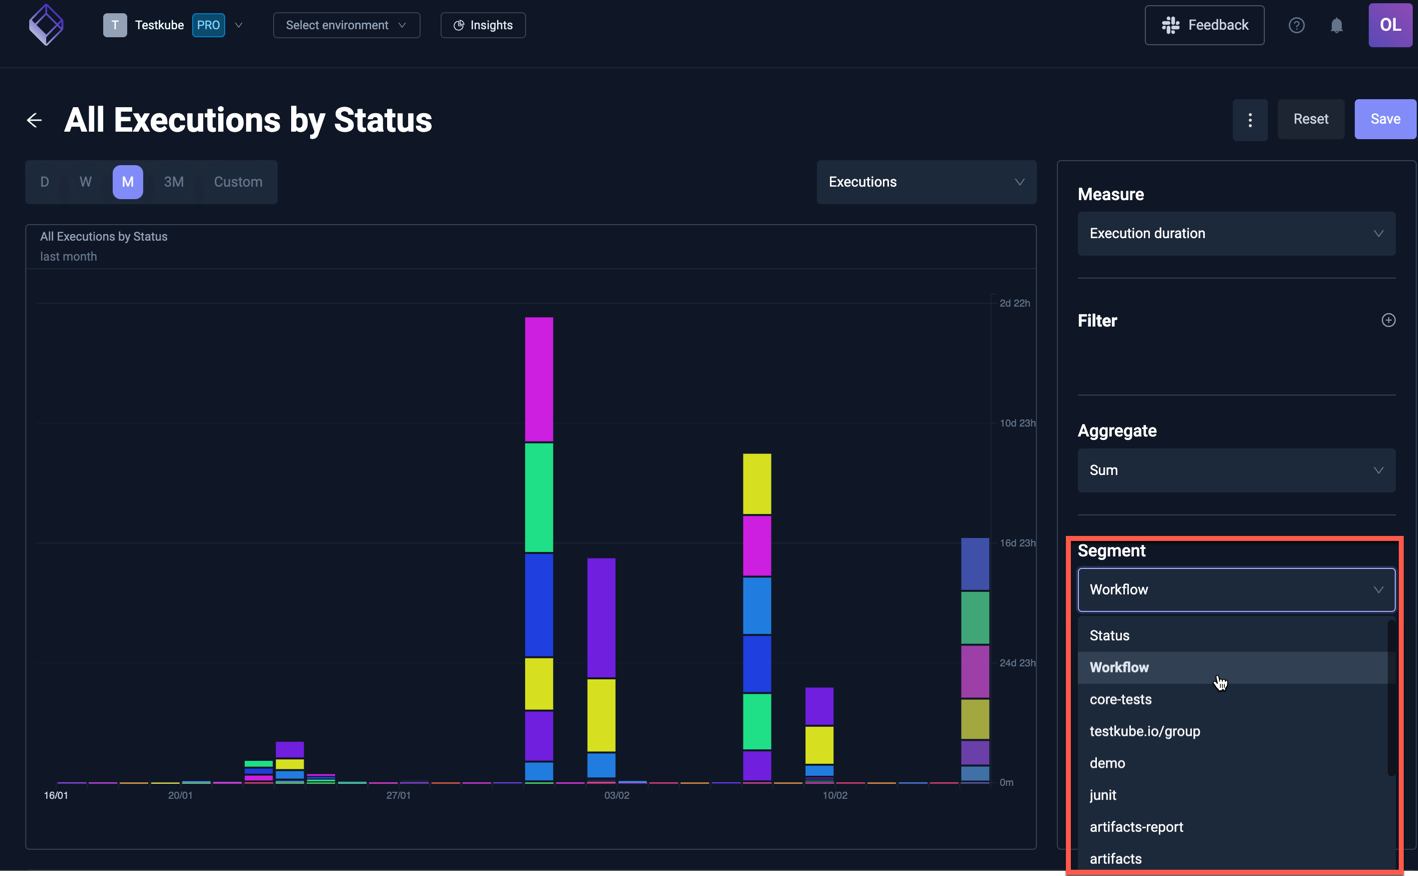Open the Executions dropdown above the chart

(x=925, y=181)
